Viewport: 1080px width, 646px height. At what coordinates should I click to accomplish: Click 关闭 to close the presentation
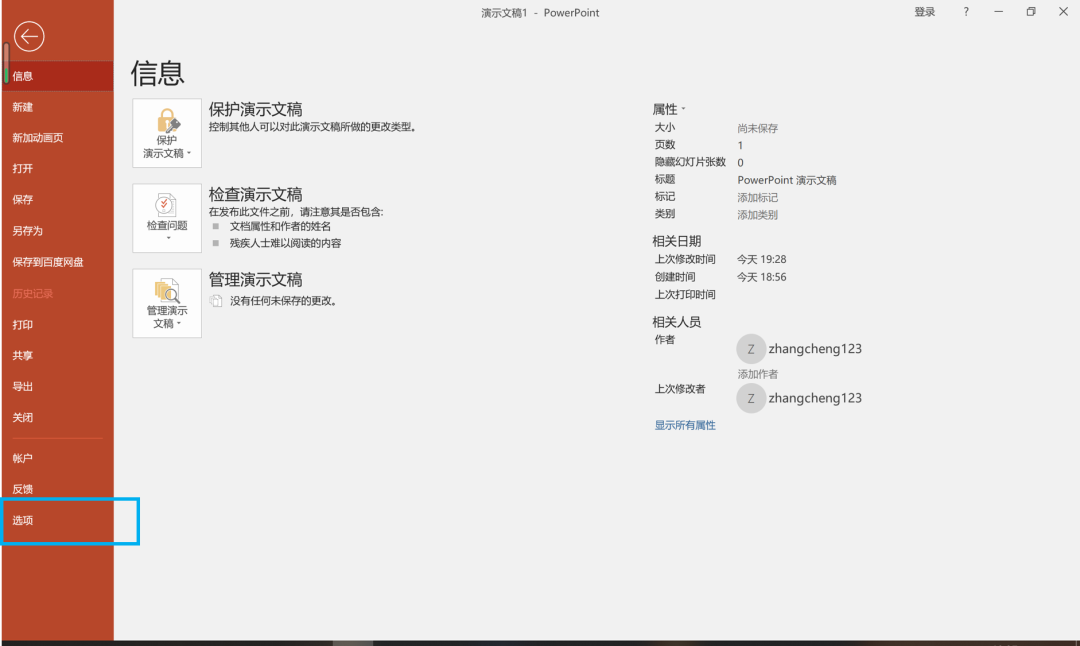pyautogui.click(x=58, y=417)
